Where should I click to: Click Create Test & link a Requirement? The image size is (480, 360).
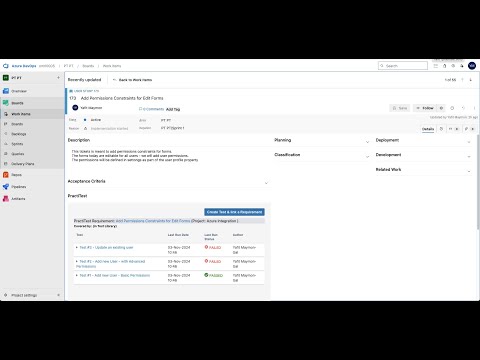[x=234, y=212]
